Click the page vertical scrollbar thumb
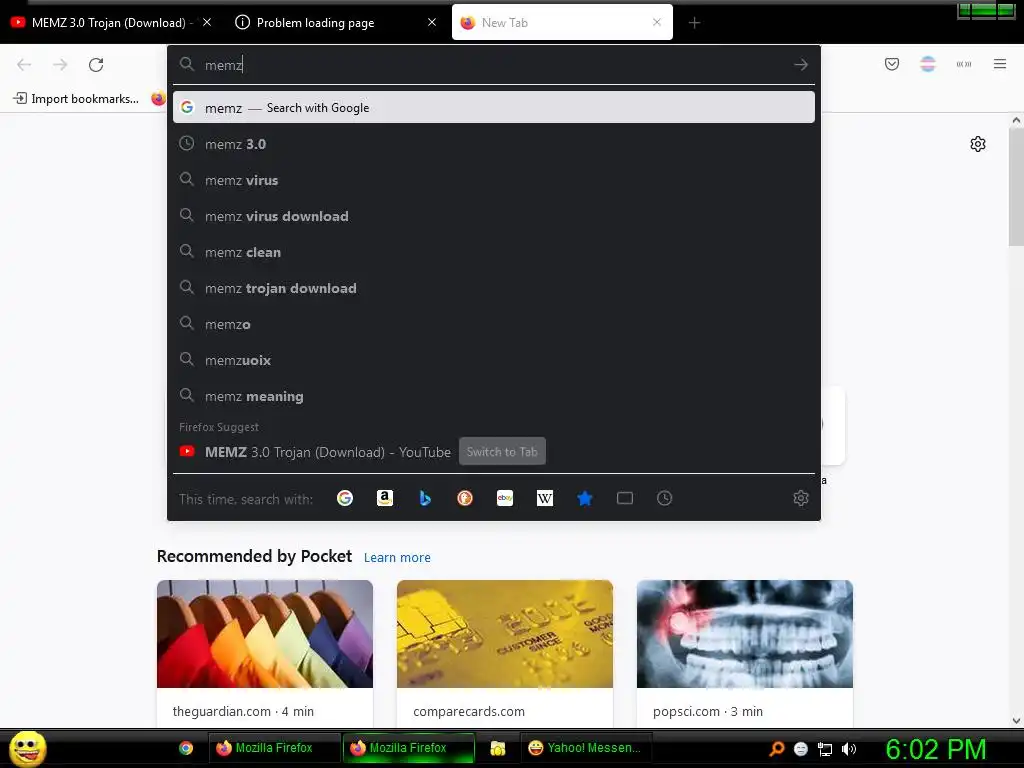 point(1016,187)
